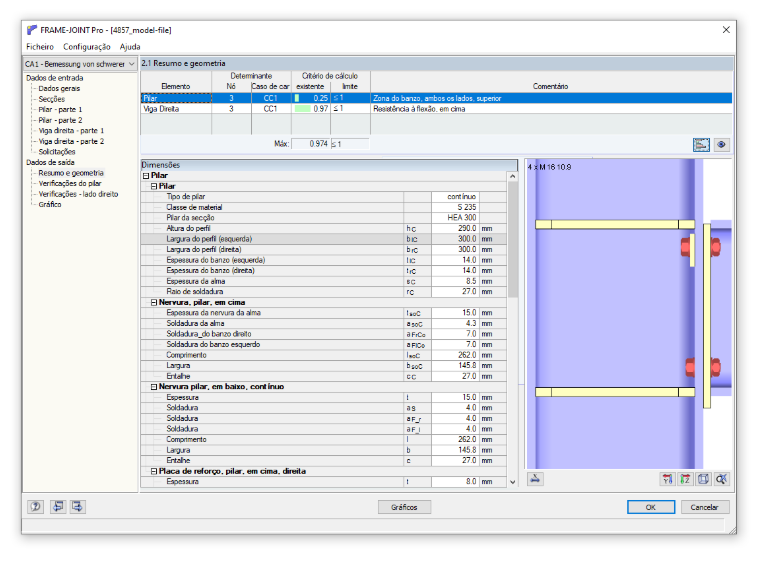760x570 pixels.
Task: Open 'Viga direita - parte 2' entry
Action: coord(71,142)
